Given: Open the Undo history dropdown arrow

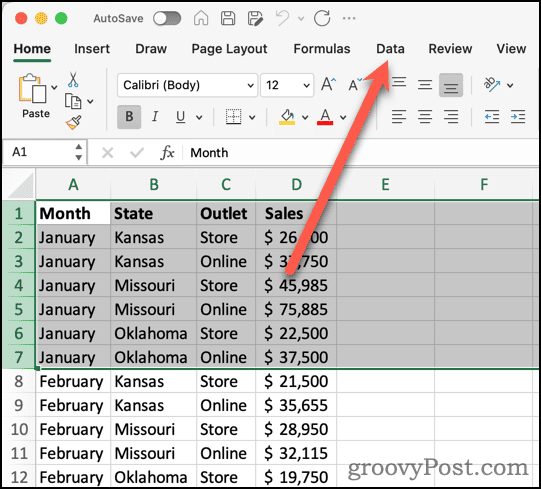Looking at the screenshot, I should (301, 19).
